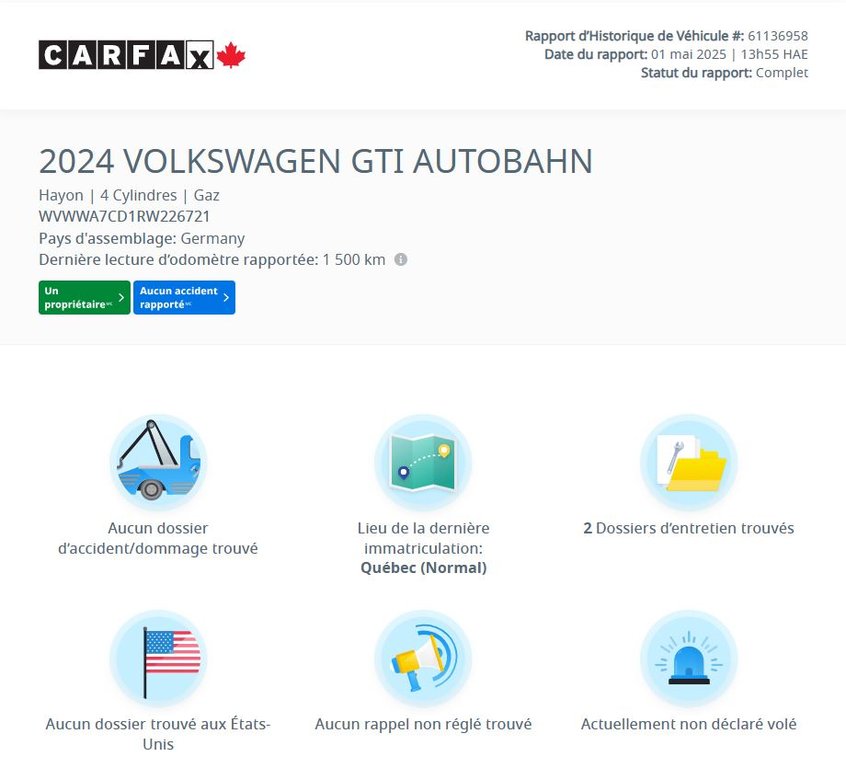Click the odometer info circle icon
Viewport: 846px width, 768px height.
401,260
